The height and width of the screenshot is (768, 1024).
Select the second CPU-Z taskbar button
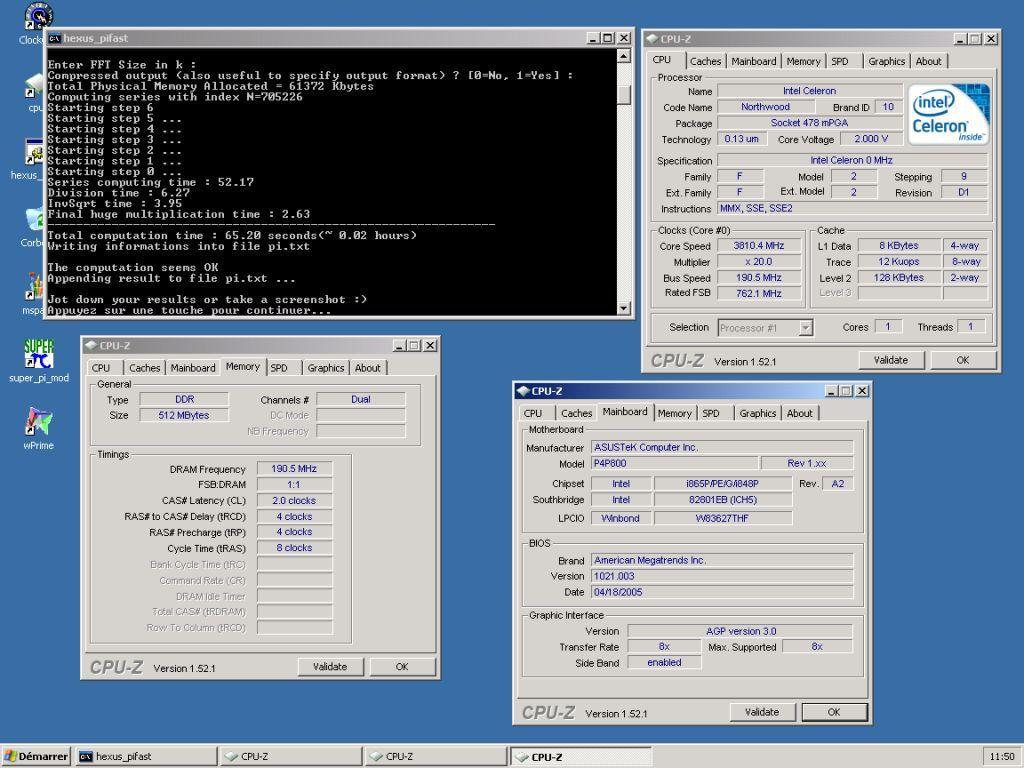pyautogui.click(x=436, y=756)
